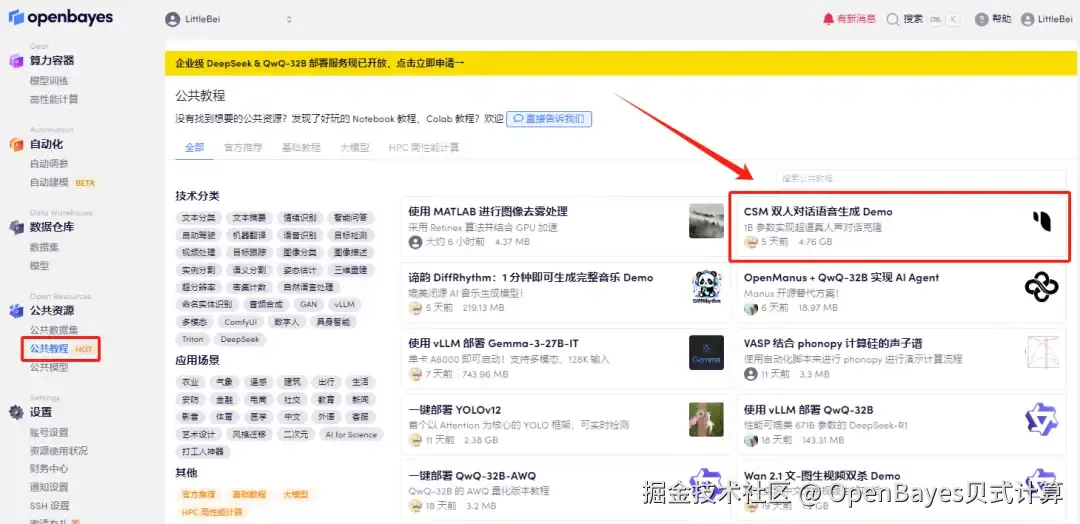Switch to the 大模型 tab

click(x=355, y=147)
